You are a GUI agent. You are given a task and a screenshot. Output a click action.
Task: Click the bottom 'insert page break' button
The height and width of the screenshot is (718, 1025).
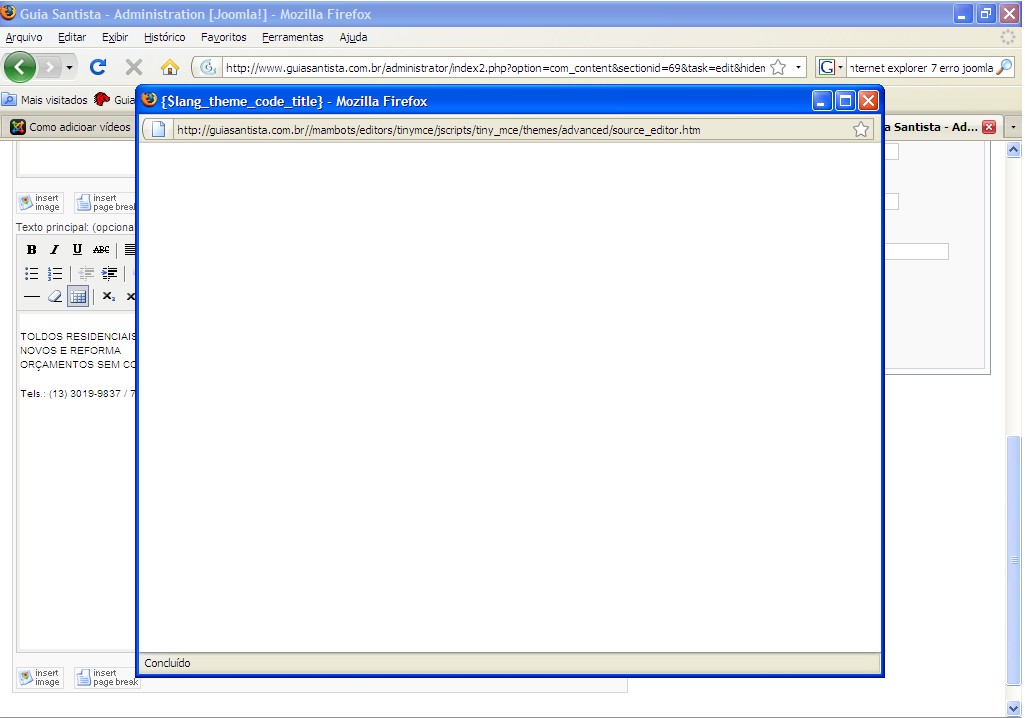coord(107,677)
